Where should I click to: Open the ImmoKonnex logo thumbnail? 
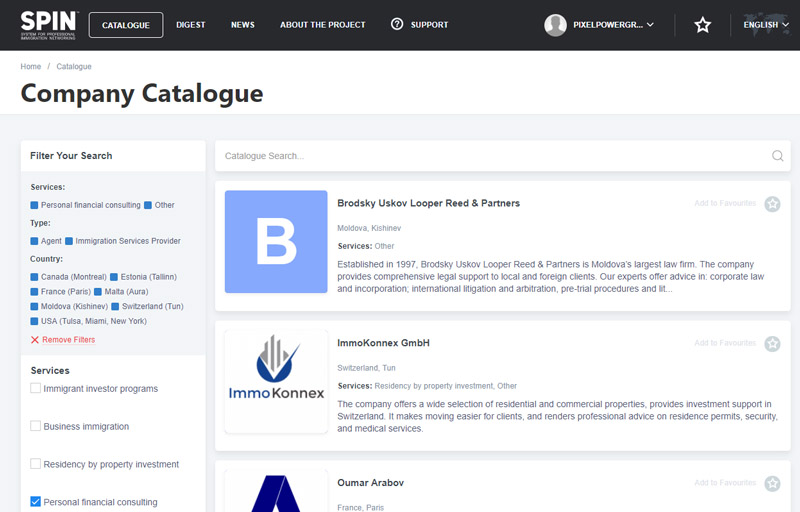tap(276, 381)
